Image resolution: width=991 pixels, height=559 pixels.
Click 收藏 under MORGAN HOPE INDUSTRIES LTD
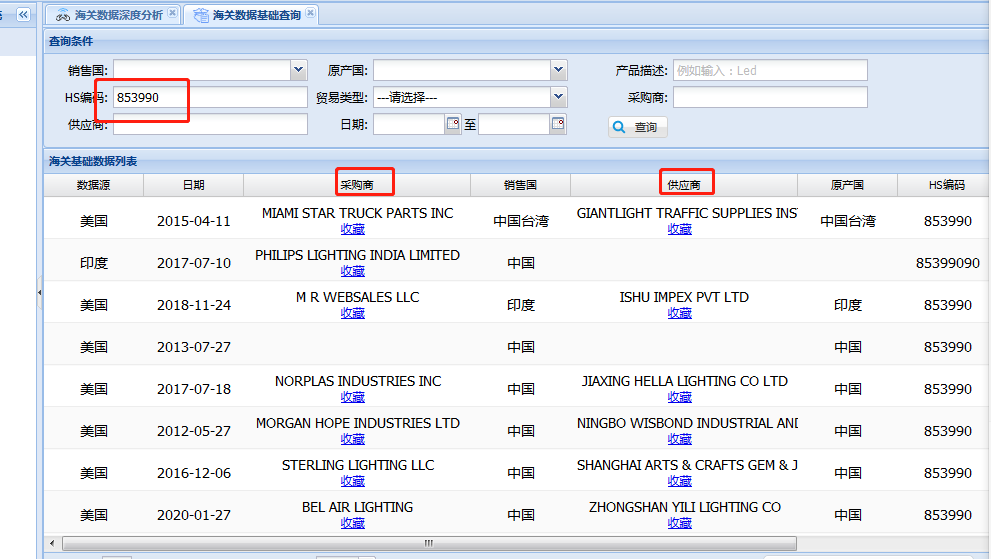click(x=353, y=439)
